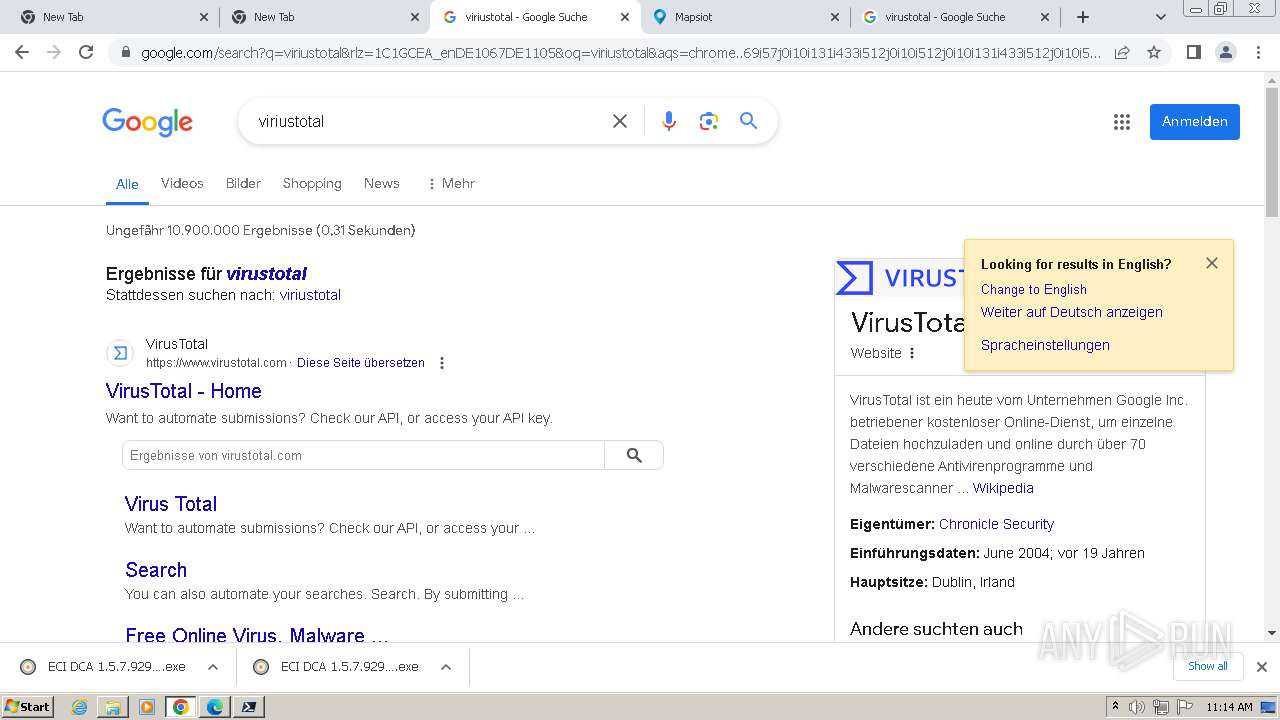Click the Google logo

click(x=147, y=122)
